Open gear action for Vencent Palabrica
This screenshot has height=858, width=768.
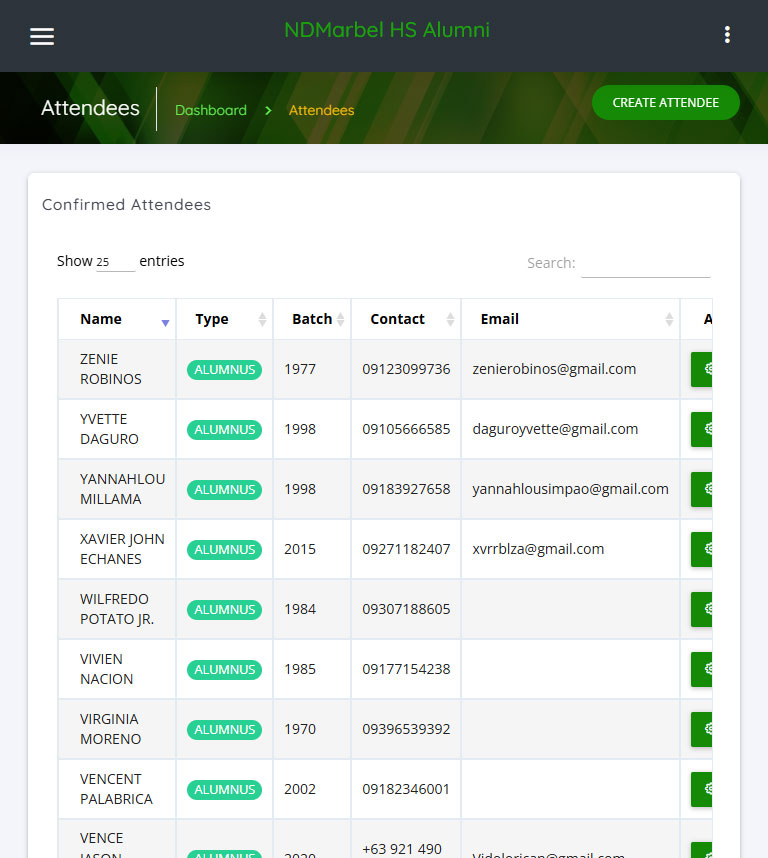tap(702, 789)
